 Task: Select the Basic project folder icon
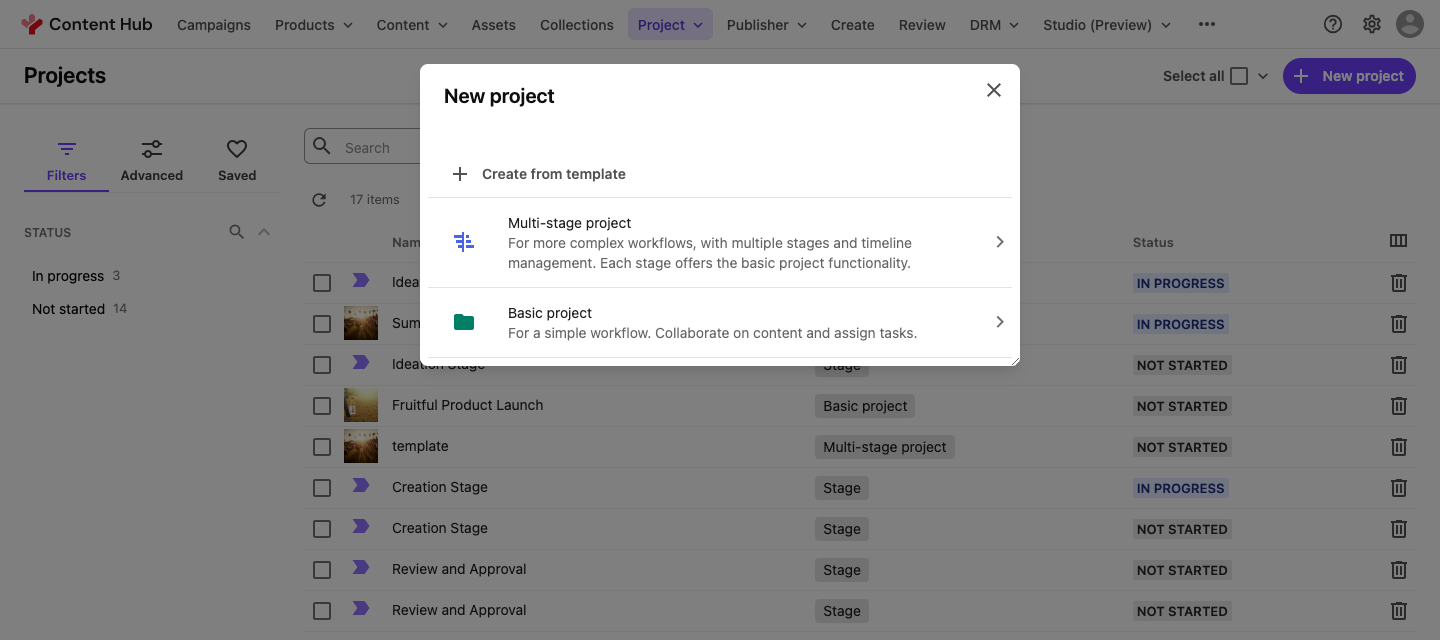click(x=463, y=321)
